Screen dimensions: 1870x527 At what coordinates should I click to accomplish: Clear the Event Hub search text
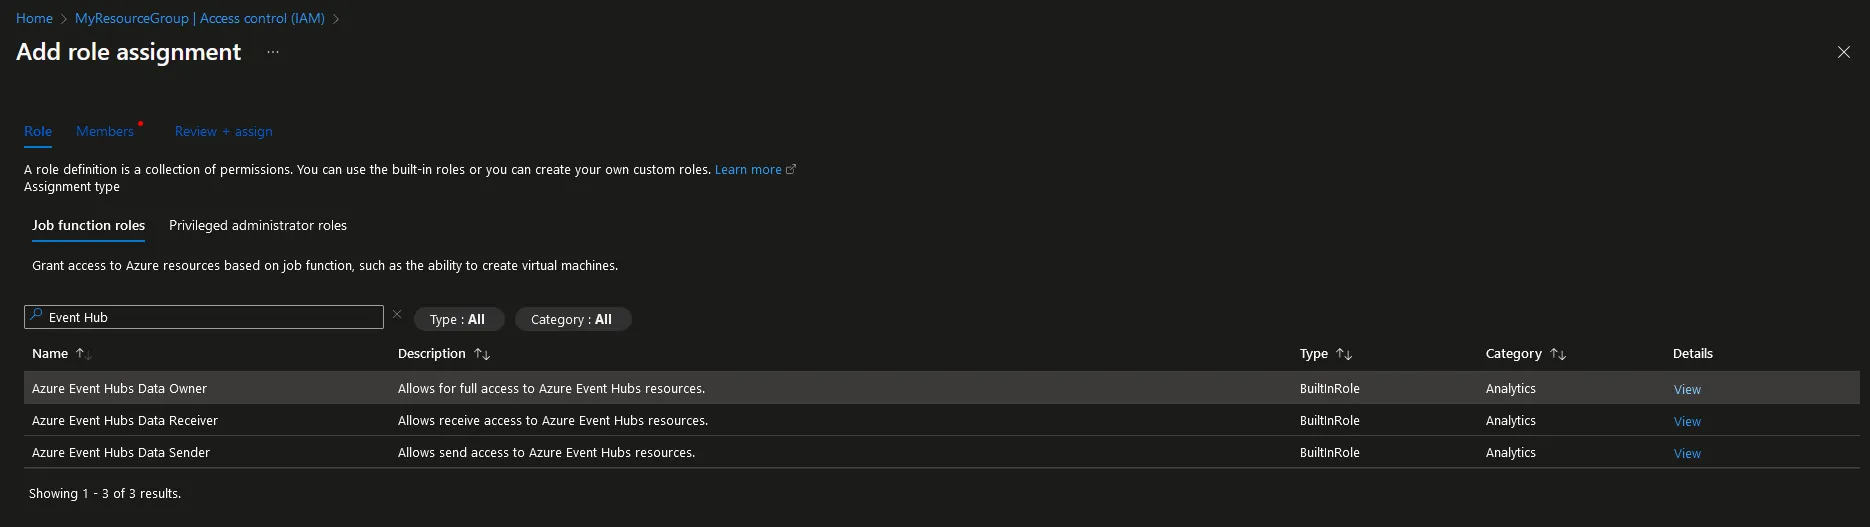397,314
